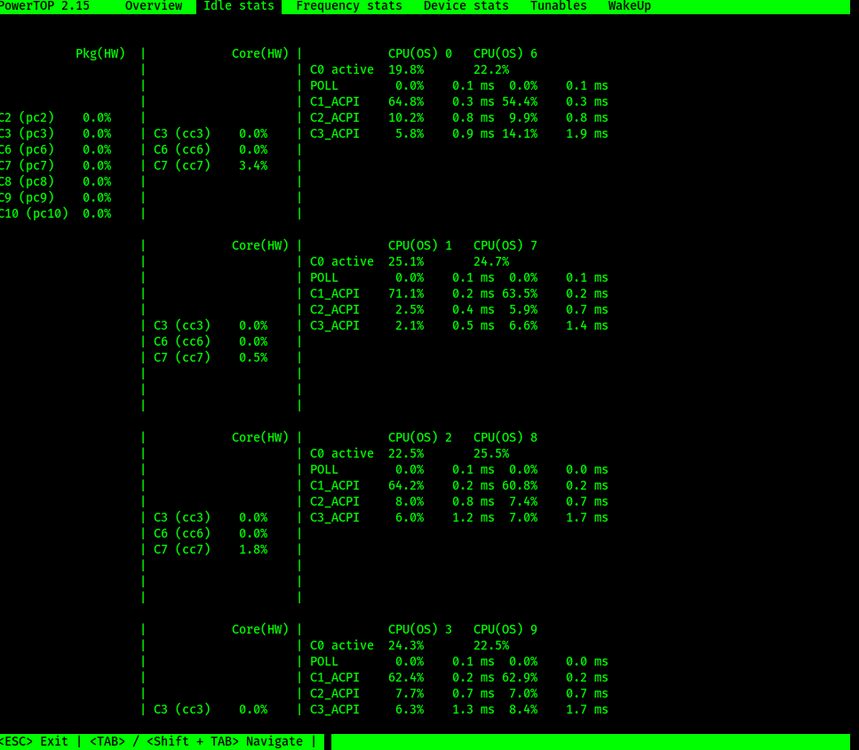Click the 62.4% C1_ACPI value
859x750 pixels.
(x=406, y=678)
